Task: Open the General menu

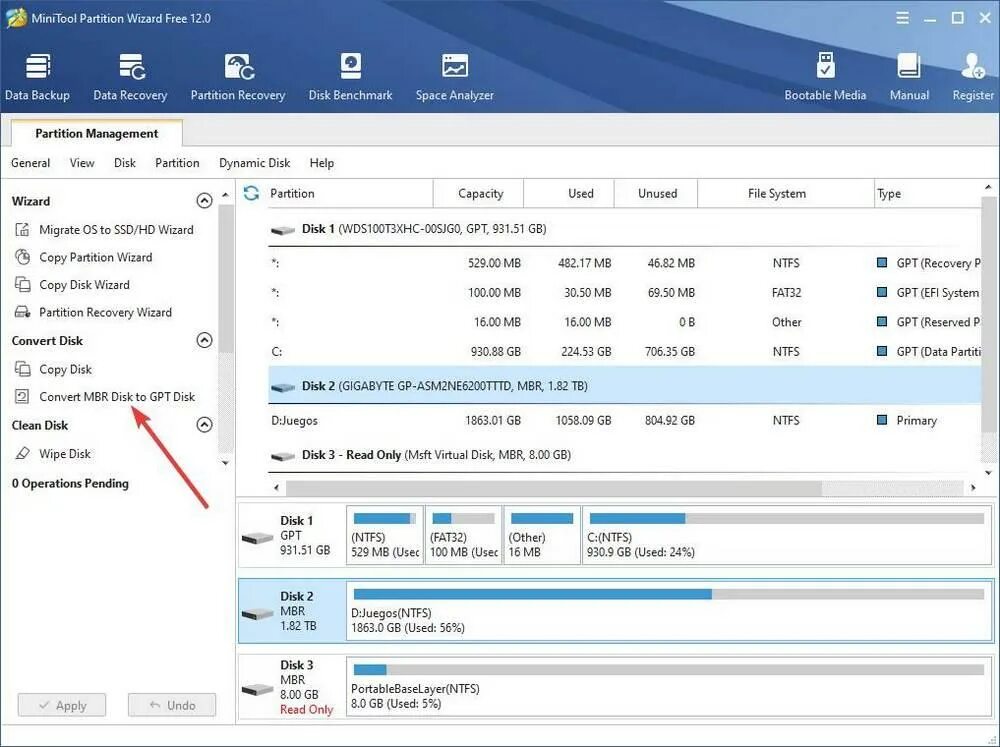Action: click(x=31, y=163)
